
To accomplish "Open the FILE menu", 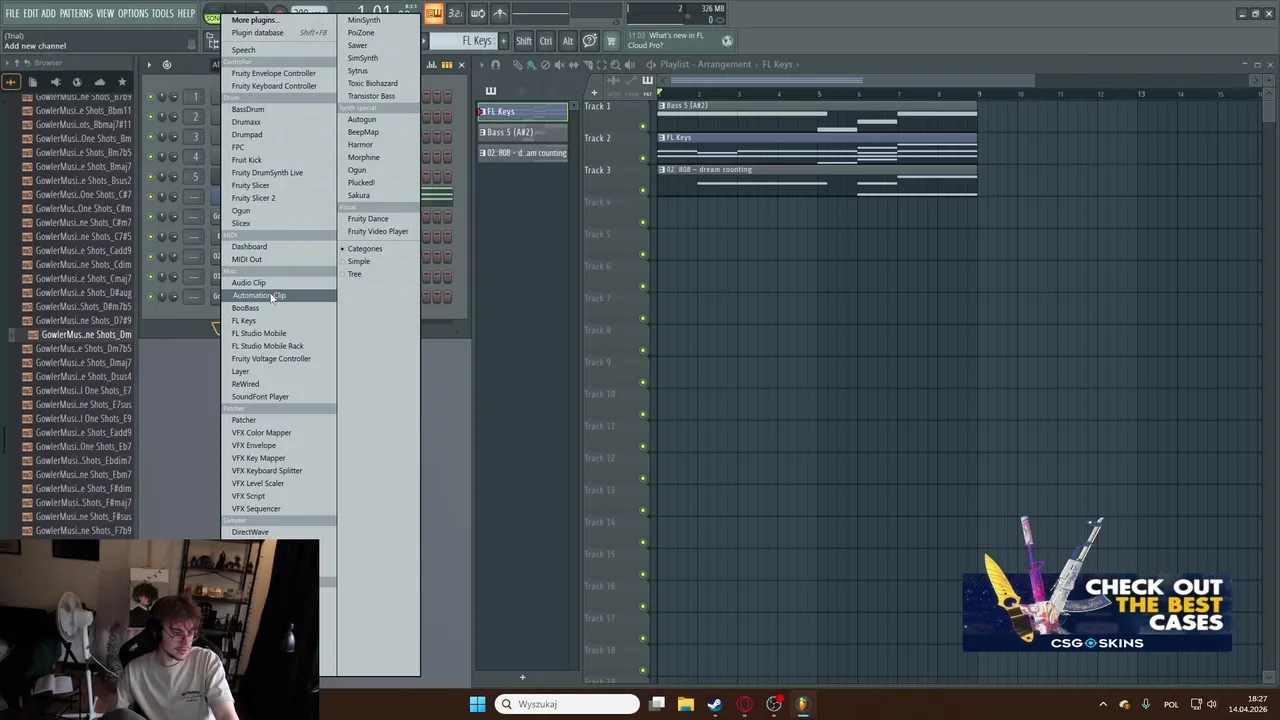I will pyautogui.click(x=12, y=13).
